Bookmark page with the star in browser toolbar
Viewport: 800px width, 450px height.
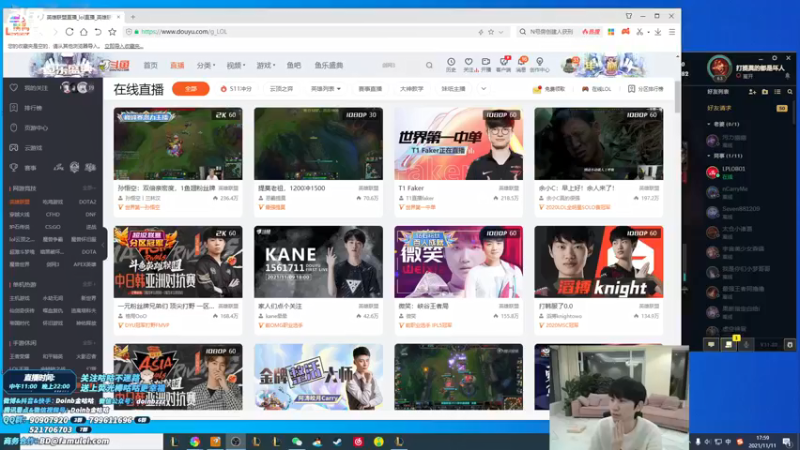(x=112, y=32)
